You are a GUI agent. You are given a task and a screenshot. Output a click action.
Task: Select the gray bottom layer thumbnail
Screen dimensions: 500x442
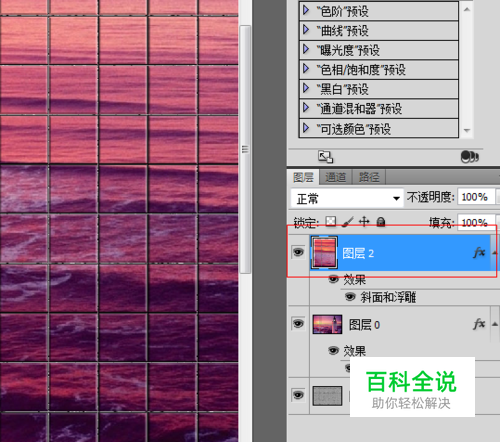[x=327, y=396]
